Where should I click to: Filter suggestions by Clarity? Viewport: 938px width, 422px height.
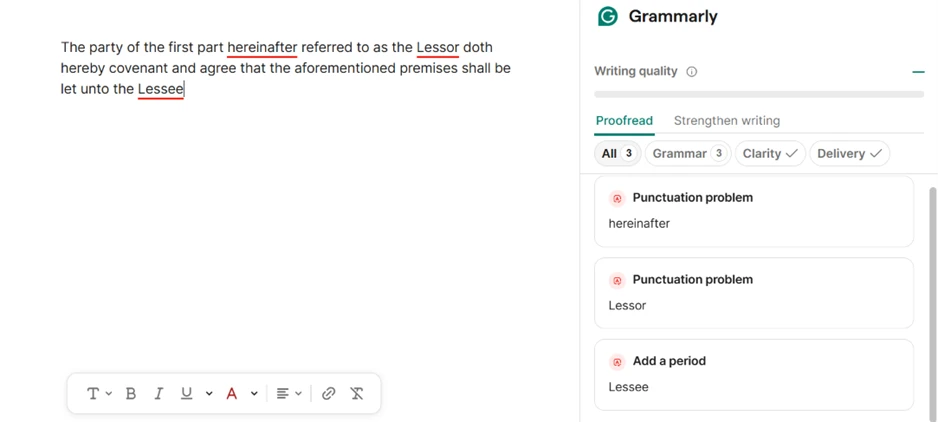coord(770,154)
